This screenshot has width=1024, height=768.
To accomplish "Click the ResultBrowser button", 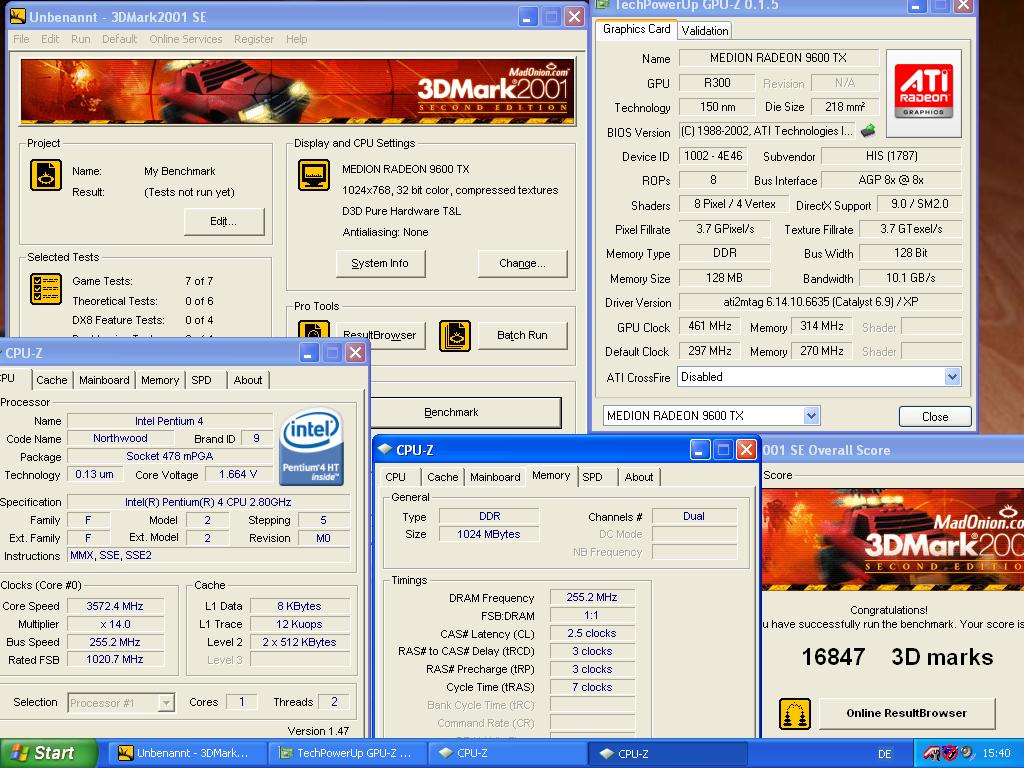I will [379, 335].
